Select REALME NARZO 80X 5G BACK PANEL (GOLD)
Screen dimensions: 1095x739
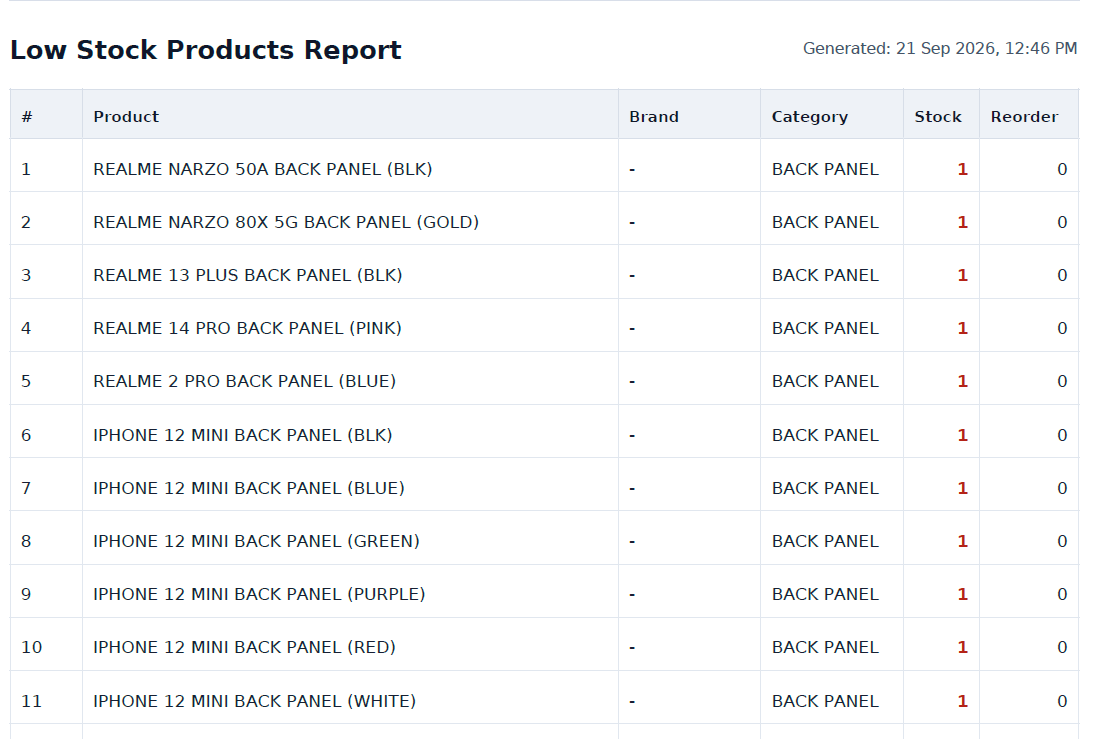point(286,222)
